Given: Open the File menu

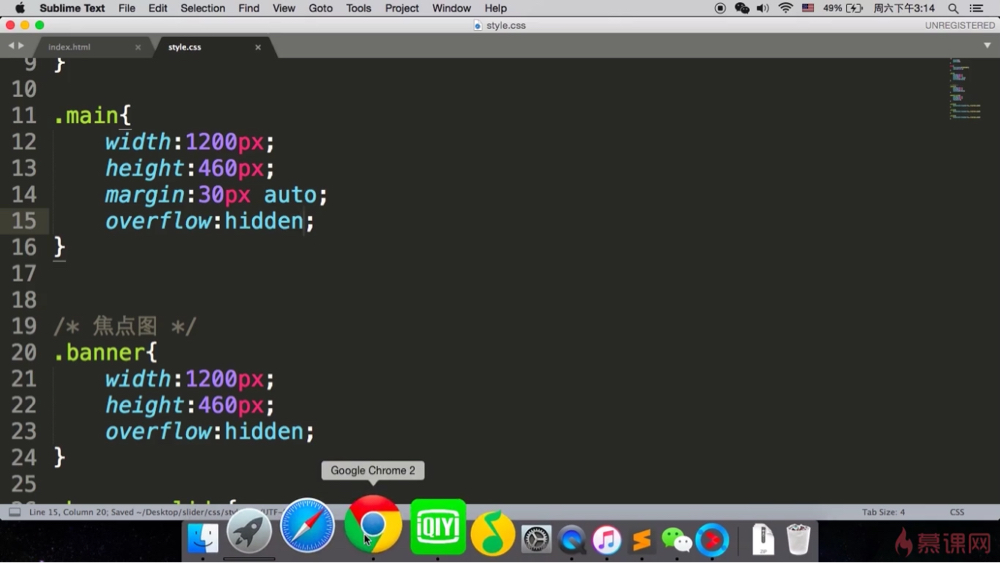Looking at the screenshot, I should [x=127, y=8].
